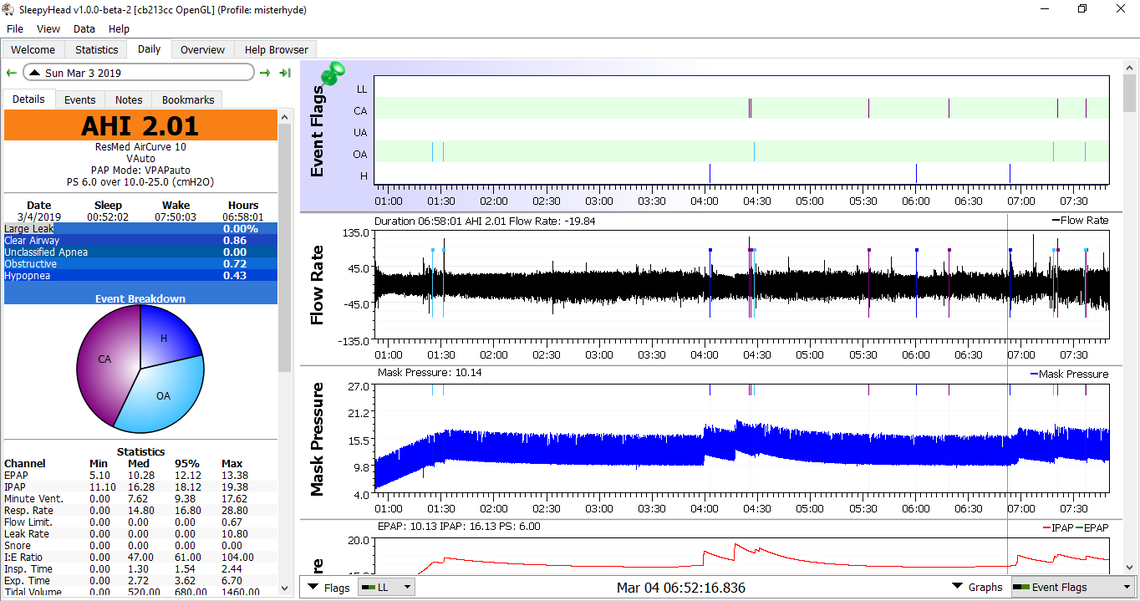Open the Bookmarks sub-tab
1140x601 pixels.
[188, 100]
